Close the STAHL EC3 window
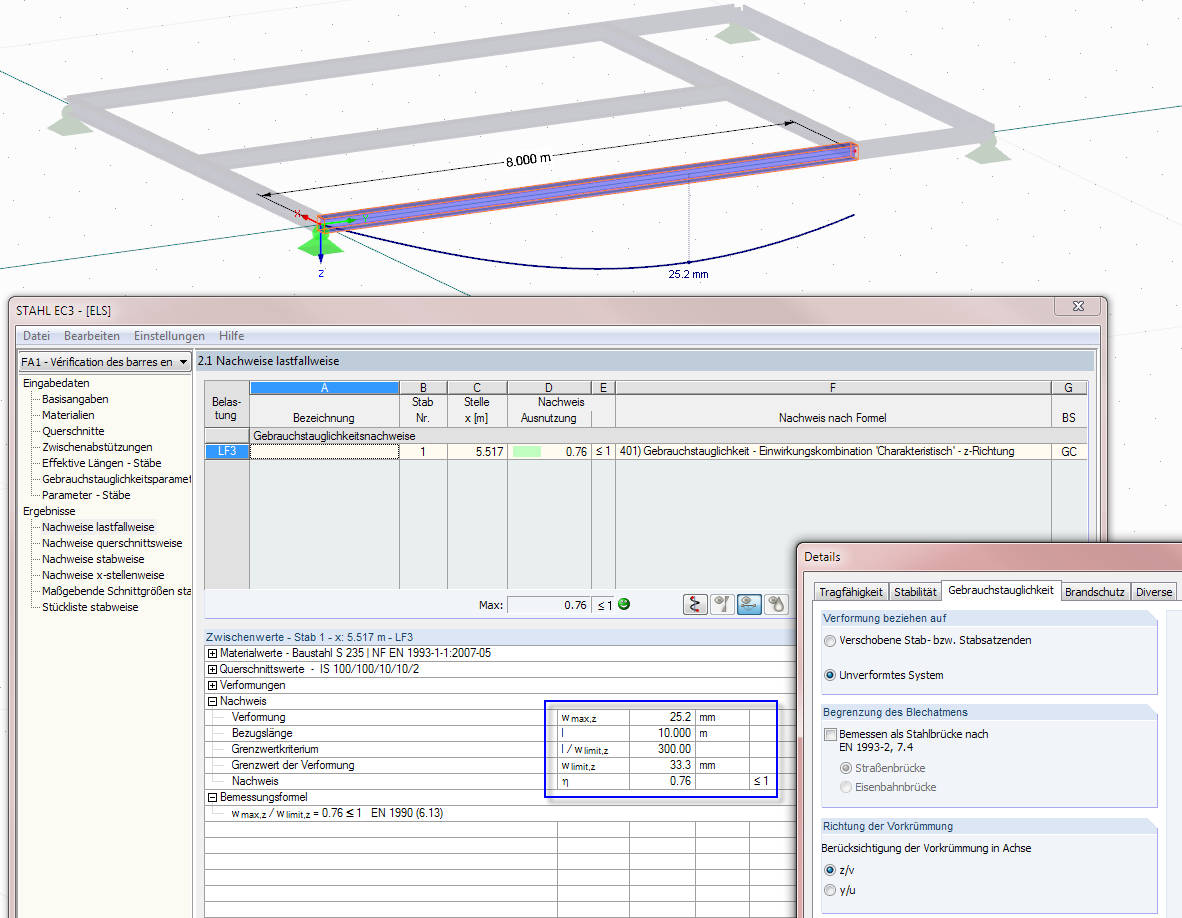 1078,306
